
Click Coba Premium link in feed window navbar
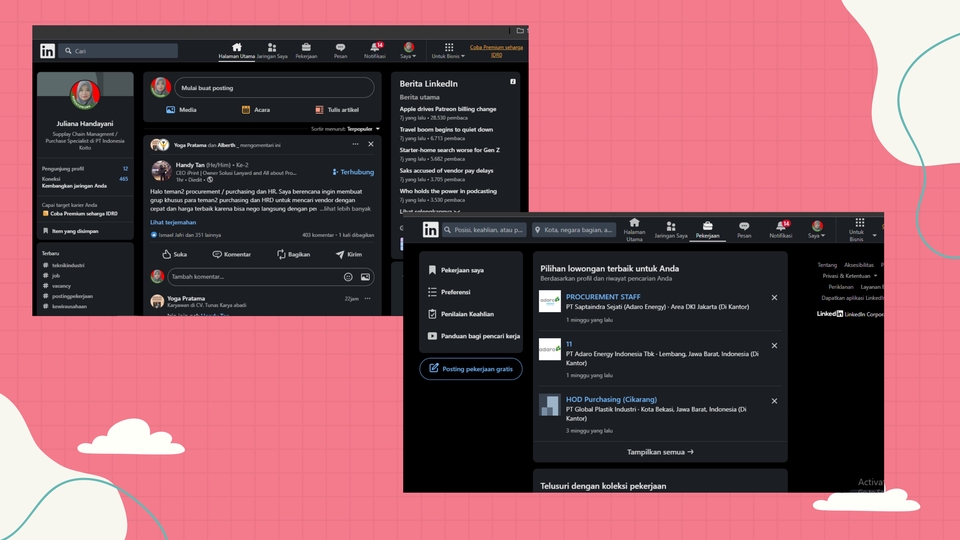click(497, 51)
